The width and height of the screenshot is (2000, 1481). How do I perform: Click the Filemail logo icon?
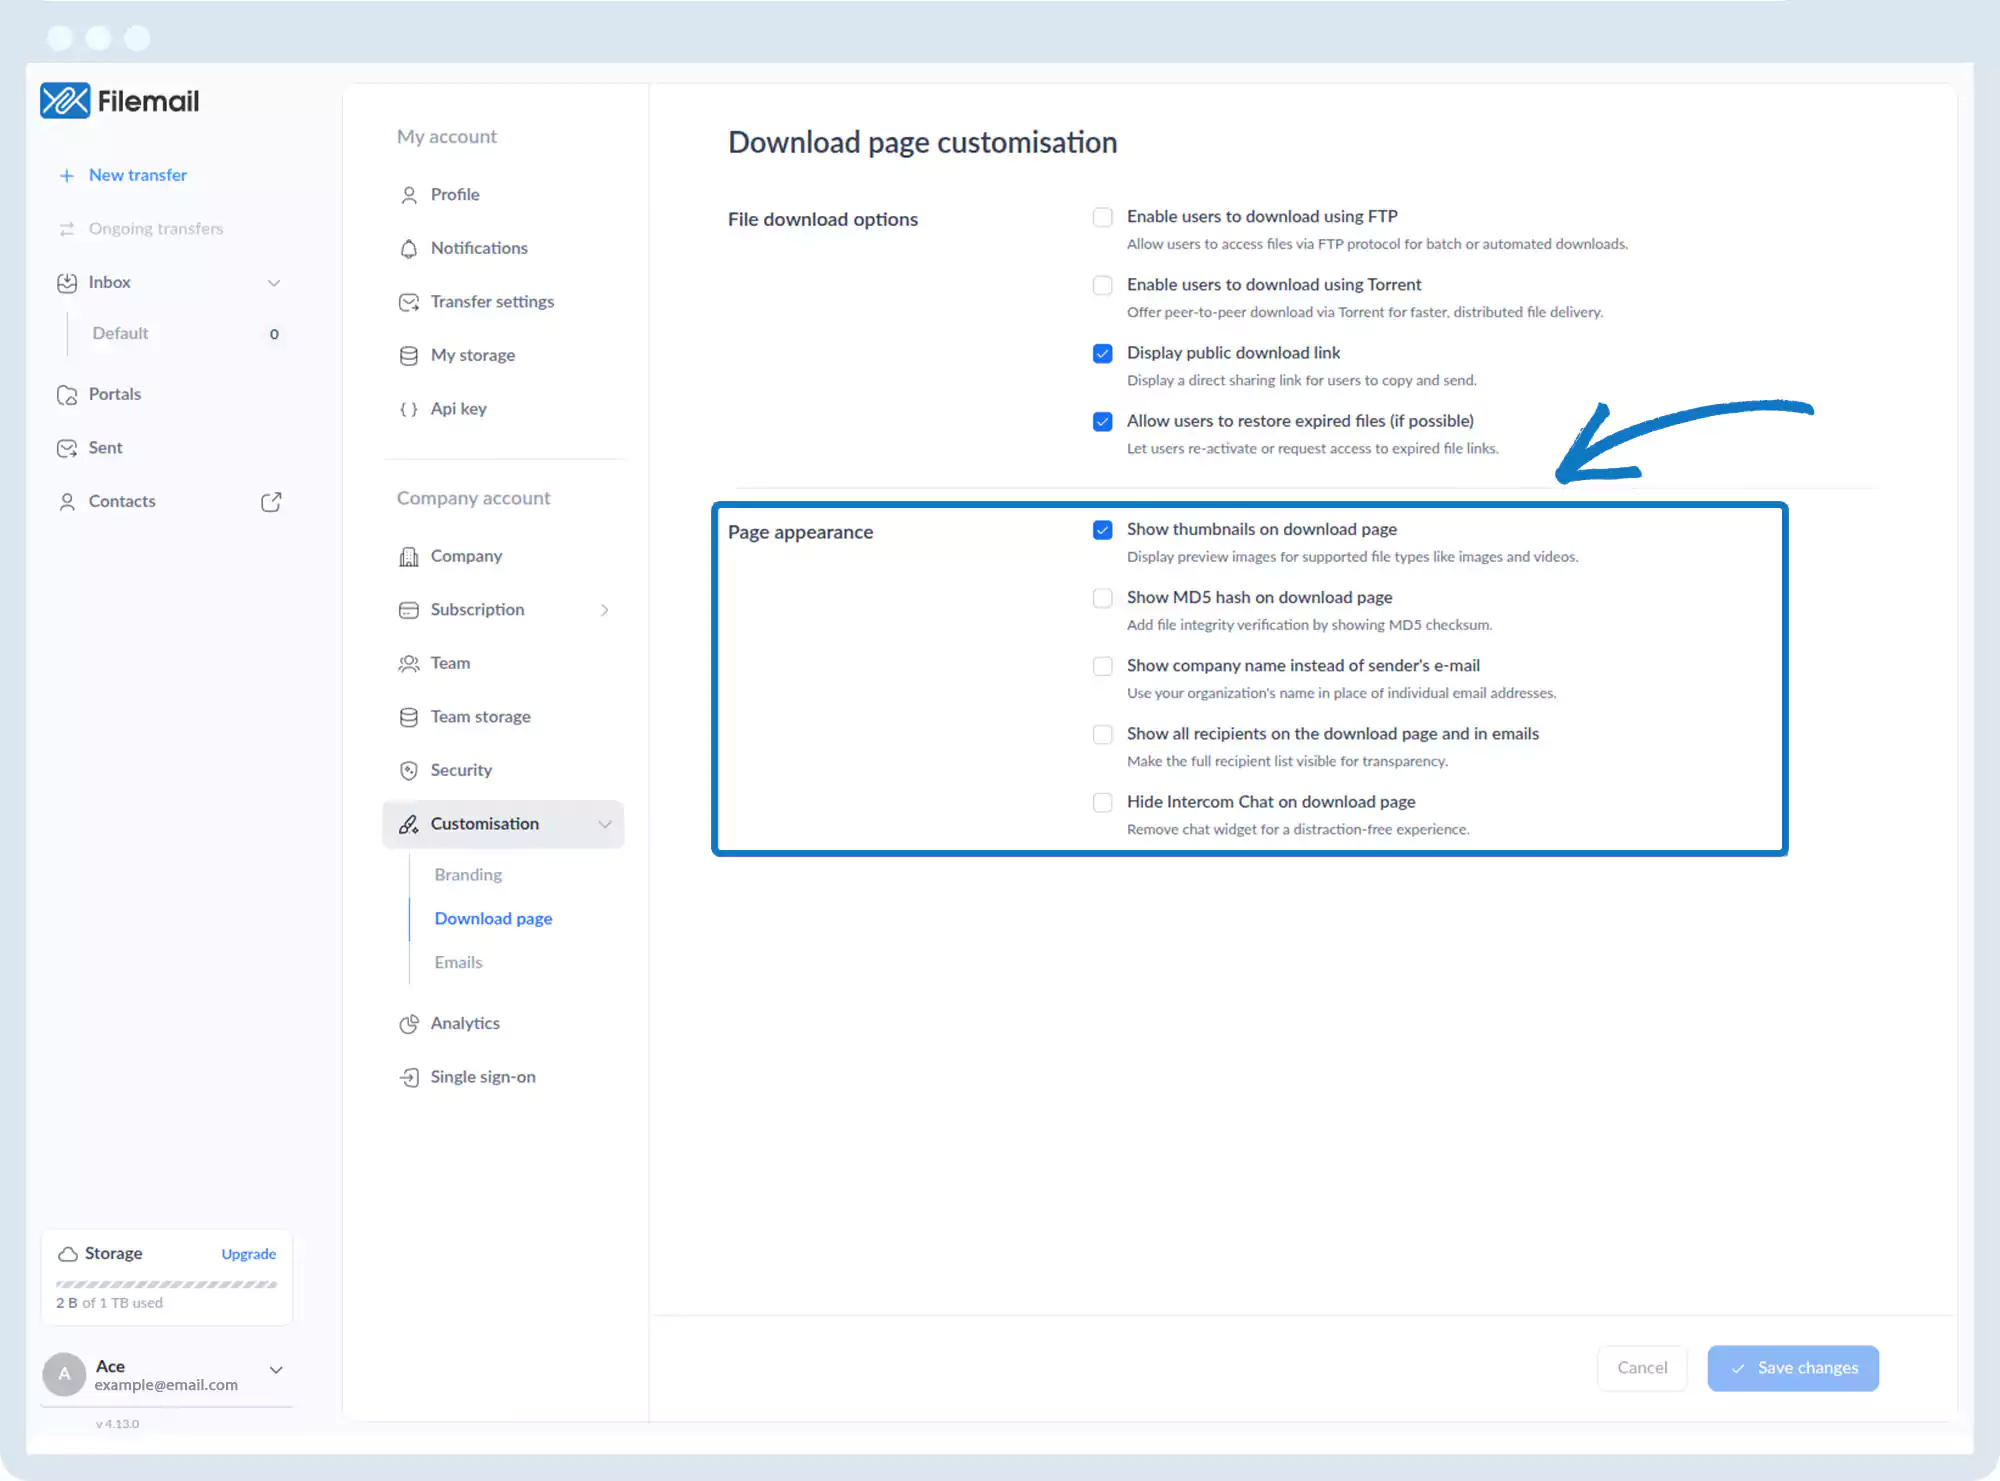[x=65, y=101]
